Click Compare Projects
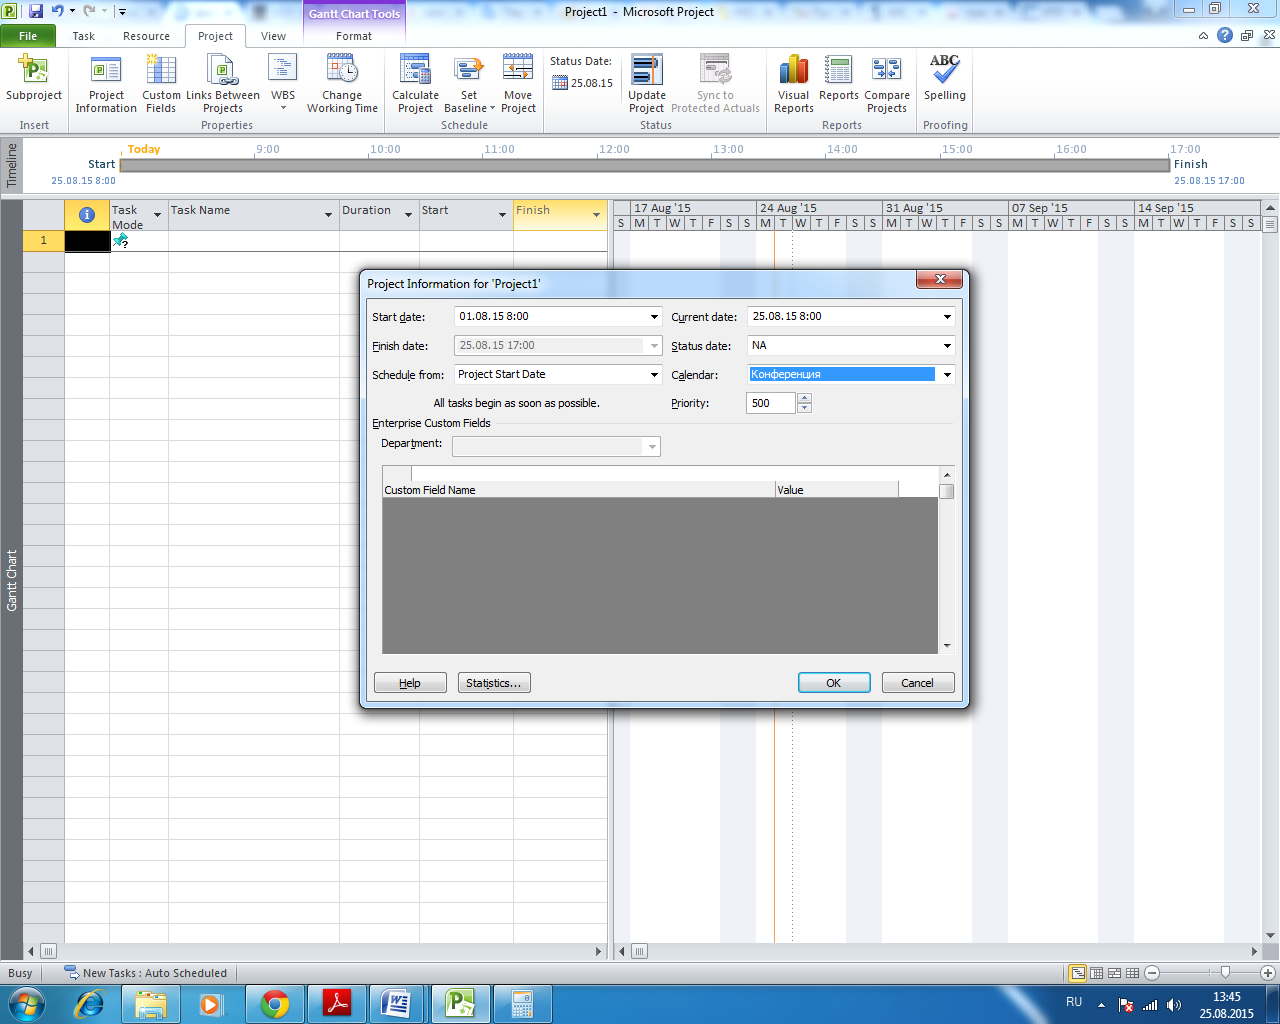 (887, 84)
